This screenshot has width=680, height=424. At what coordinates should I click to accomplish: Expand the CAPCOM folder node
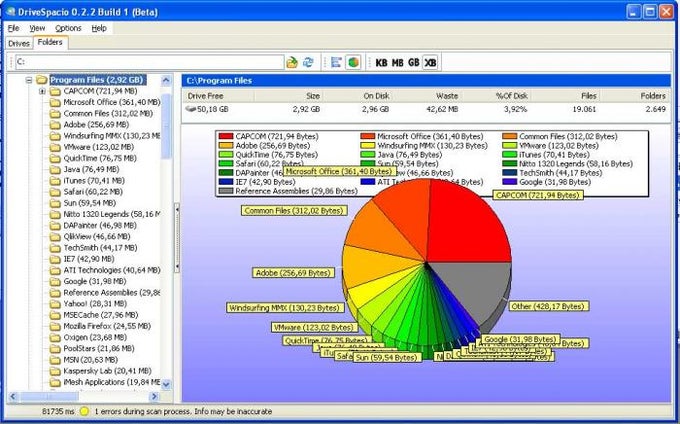(42, 91)
